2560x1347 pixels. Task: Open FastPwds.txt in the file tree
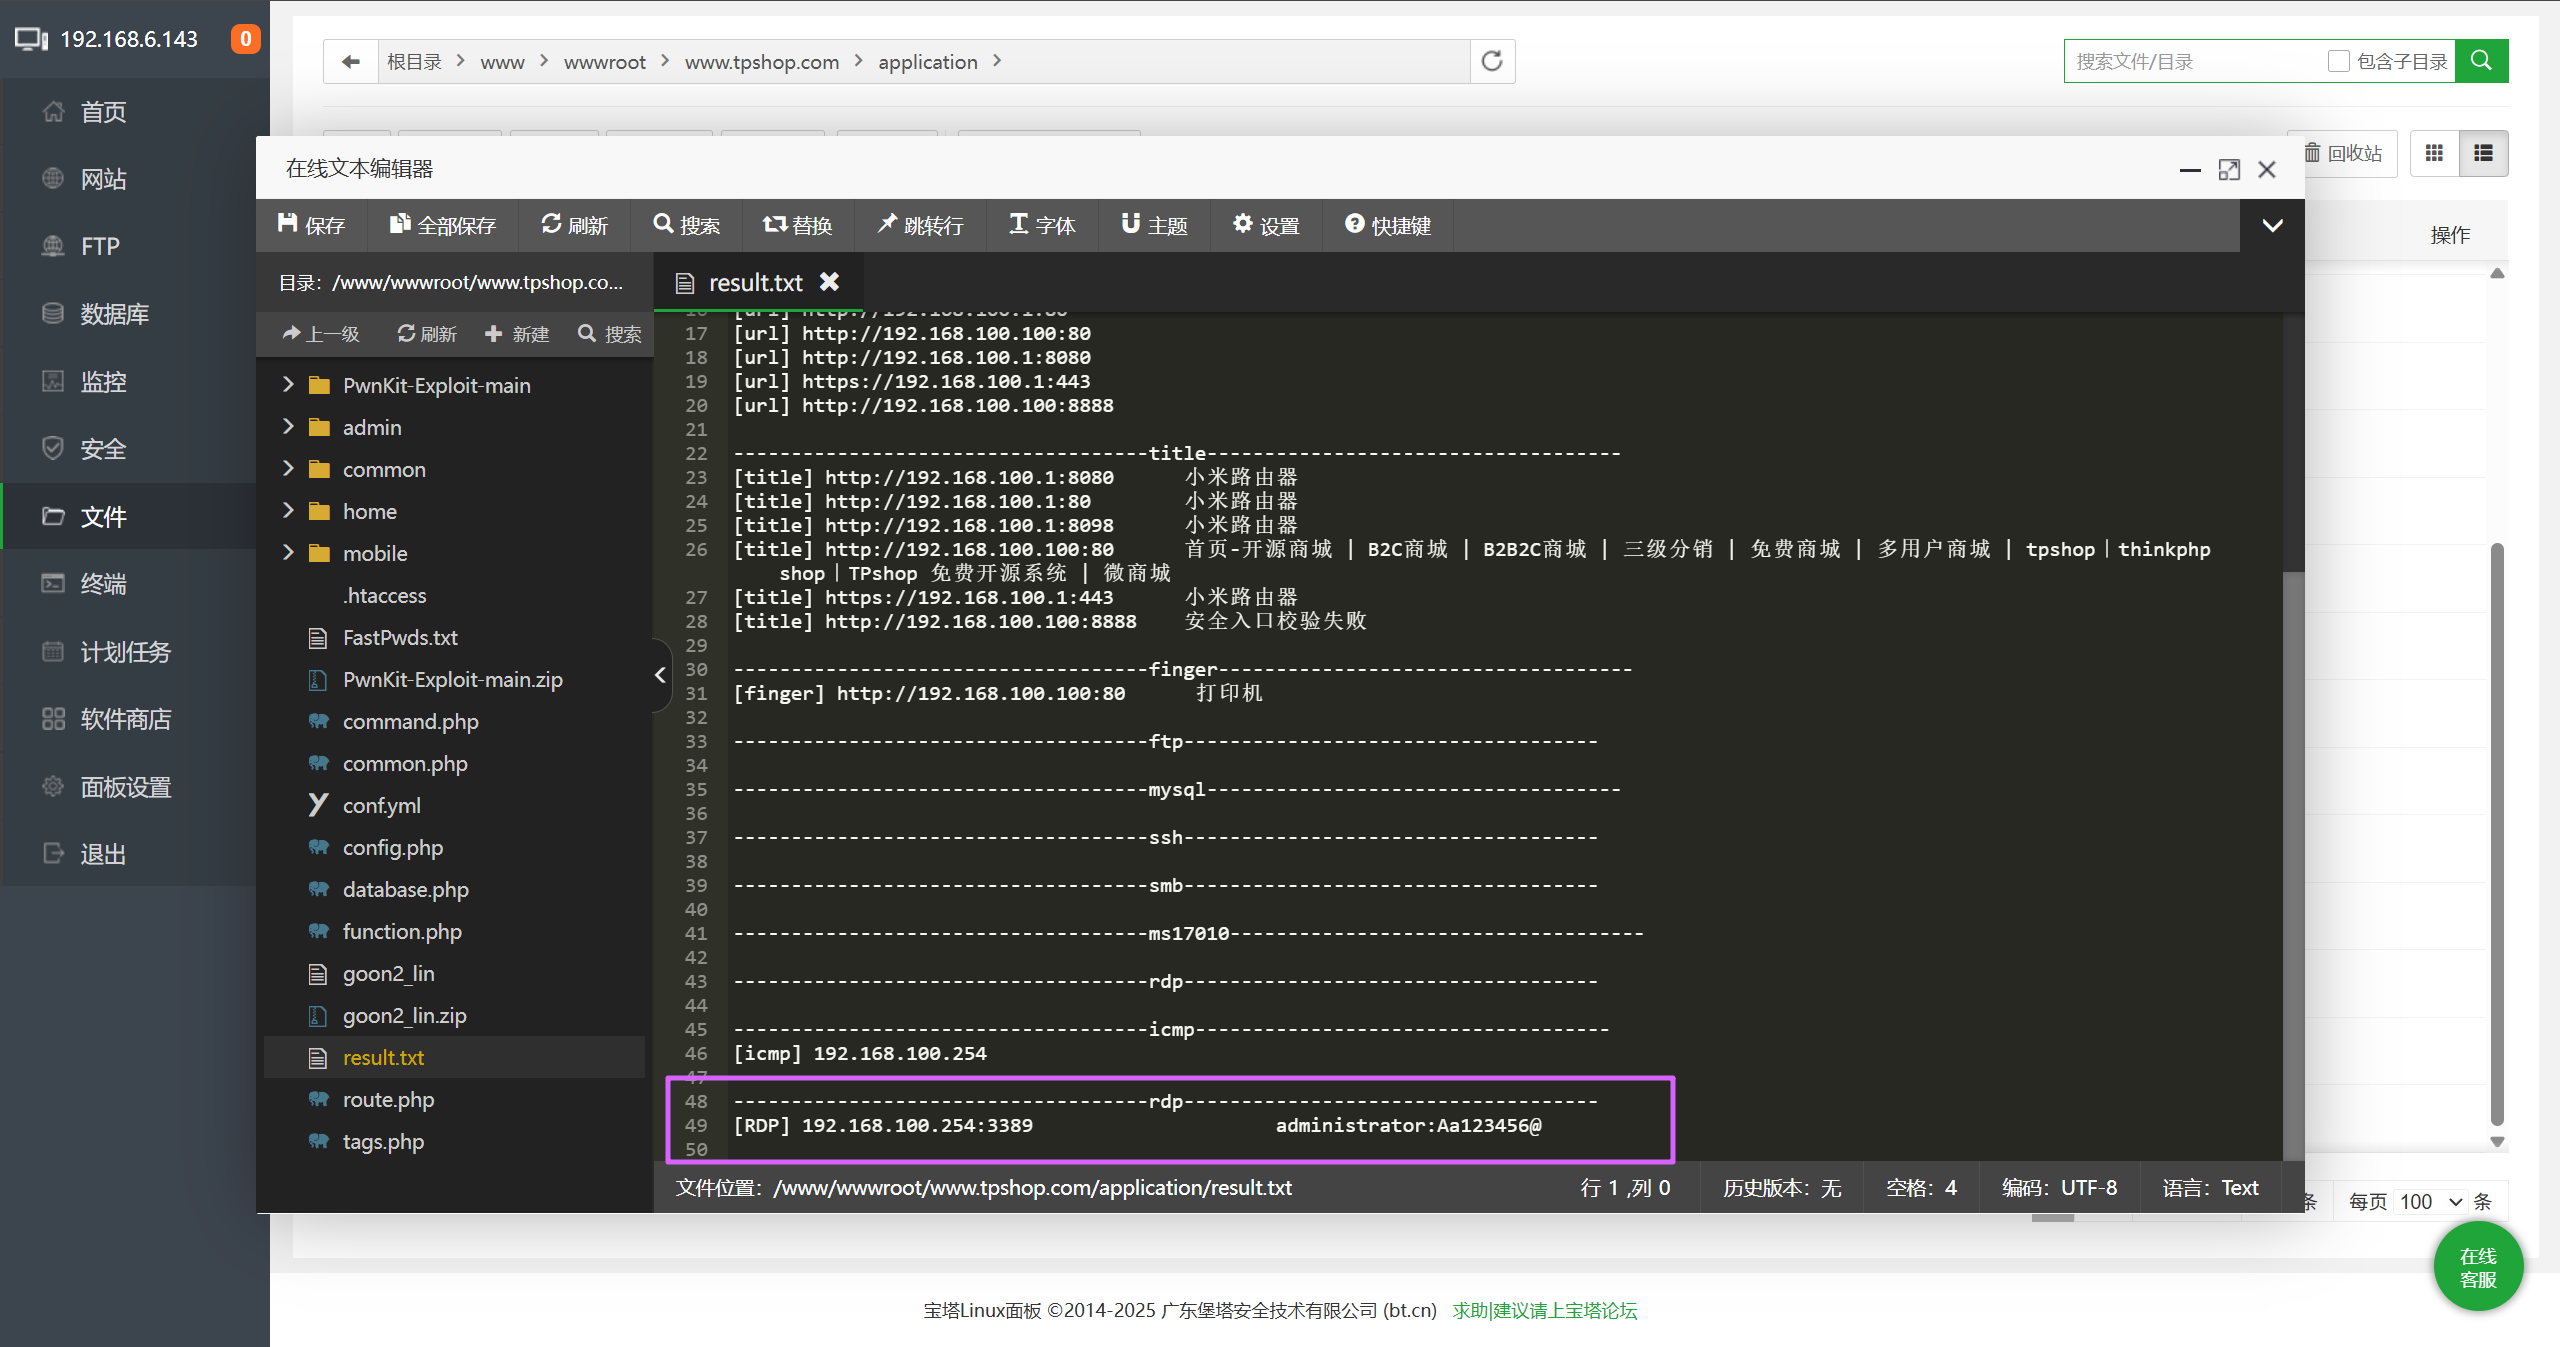(400, 637)
